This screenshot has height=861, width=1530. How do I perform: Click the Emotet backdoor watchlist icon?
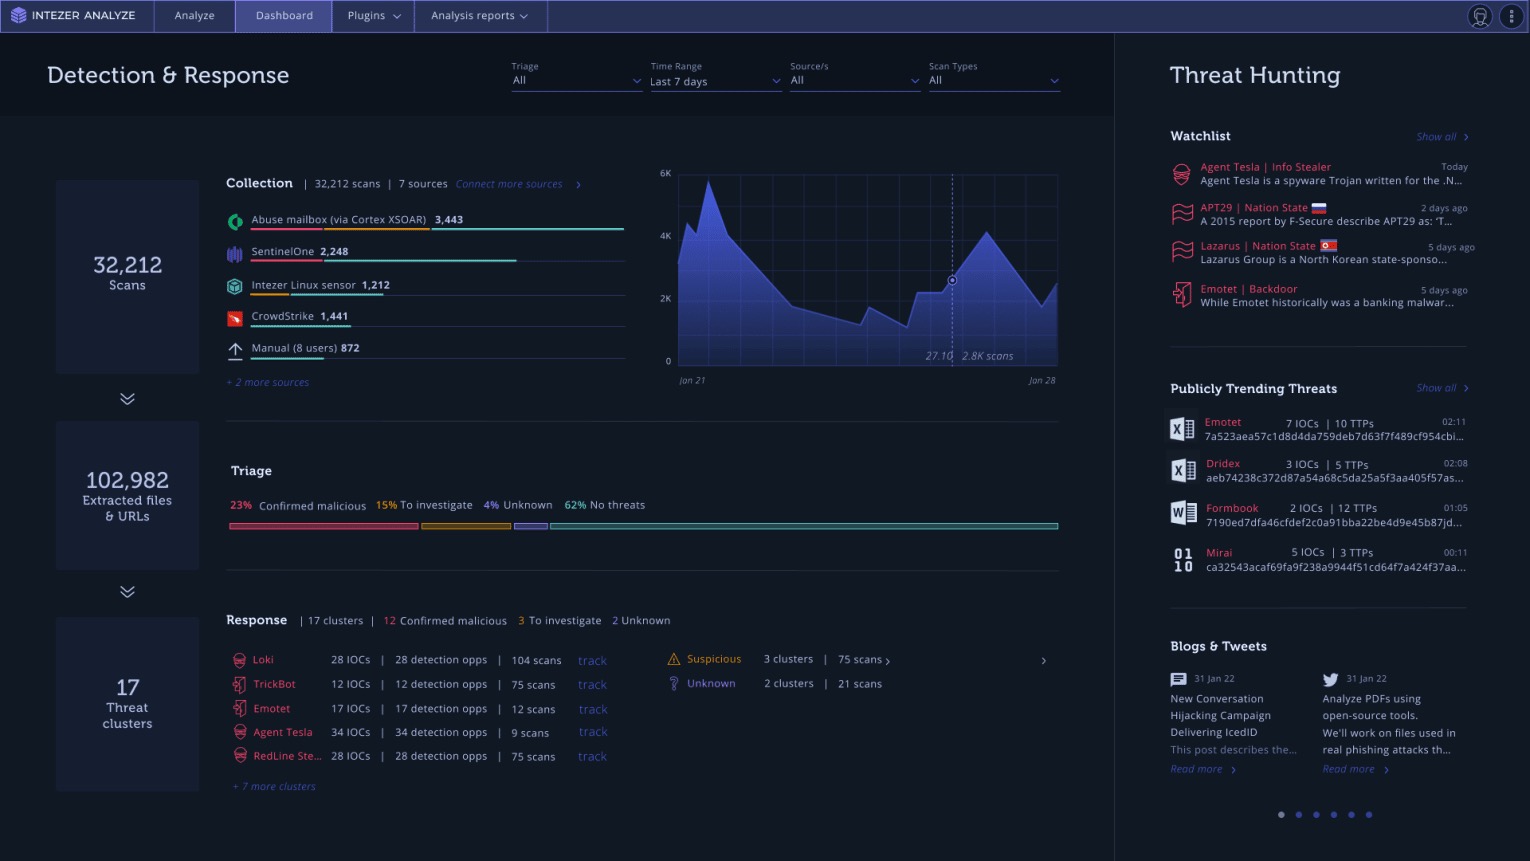point(1182,294)
